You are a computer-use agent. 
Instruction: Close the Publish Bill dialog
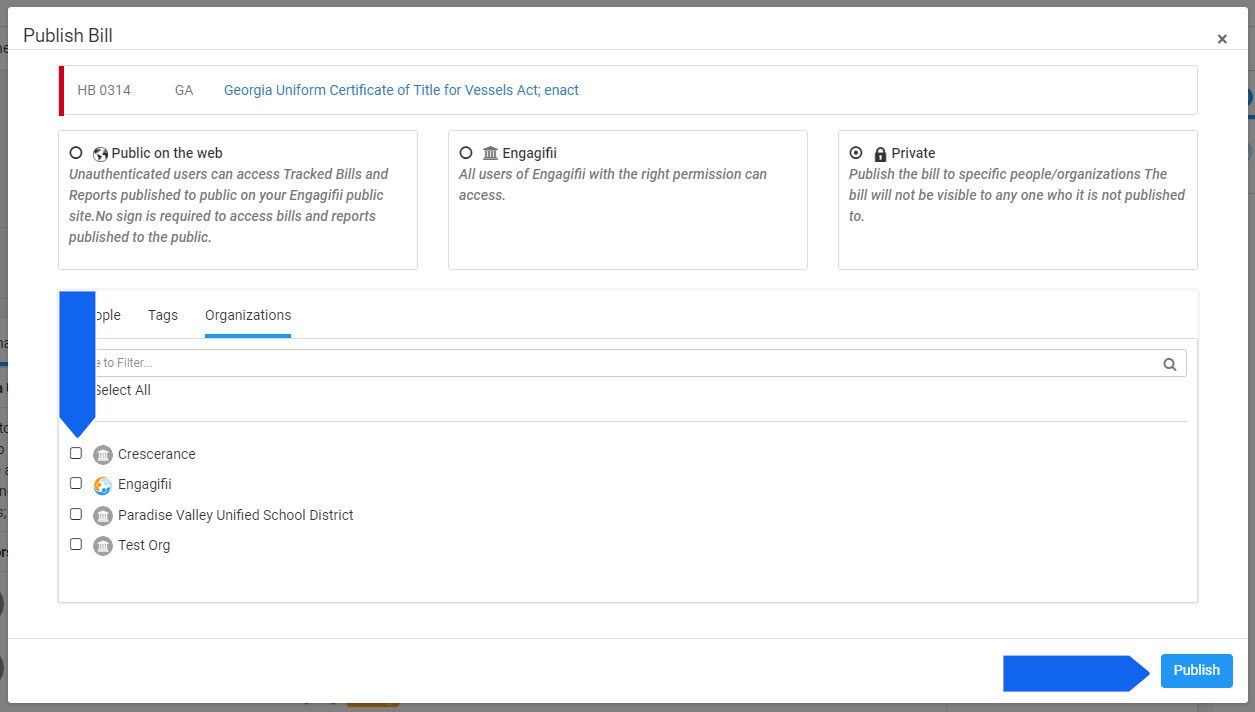[1222, 39]
